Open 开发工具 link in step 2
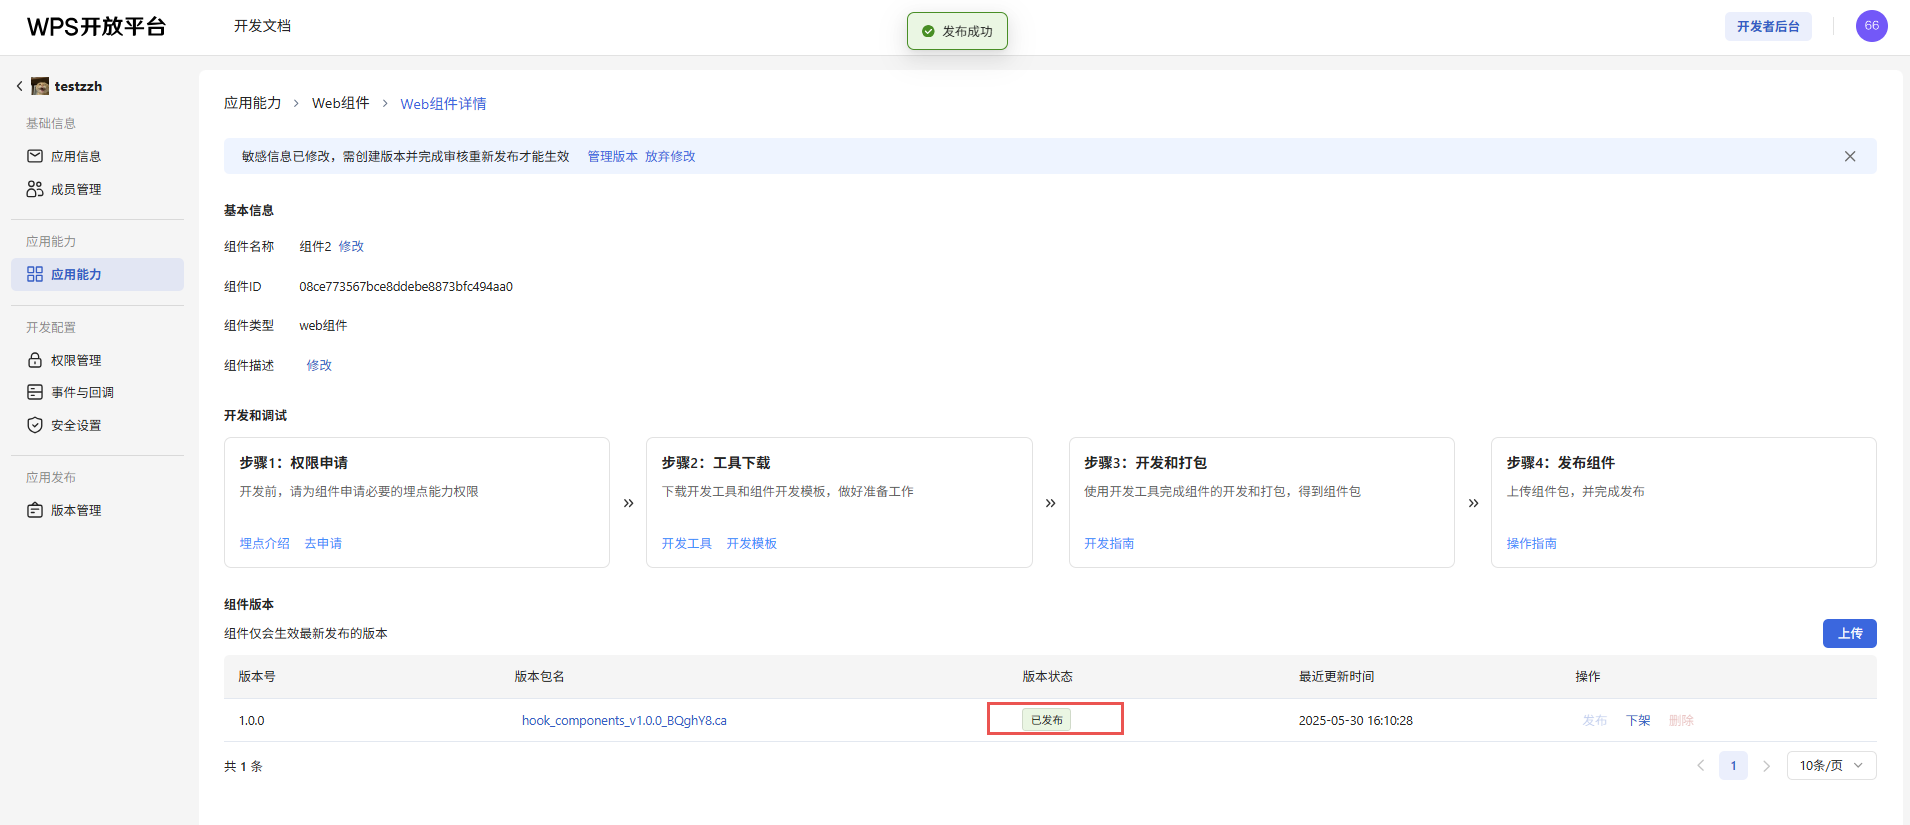The height and width of the screenshot is (825, 1910). coord(687,543)
